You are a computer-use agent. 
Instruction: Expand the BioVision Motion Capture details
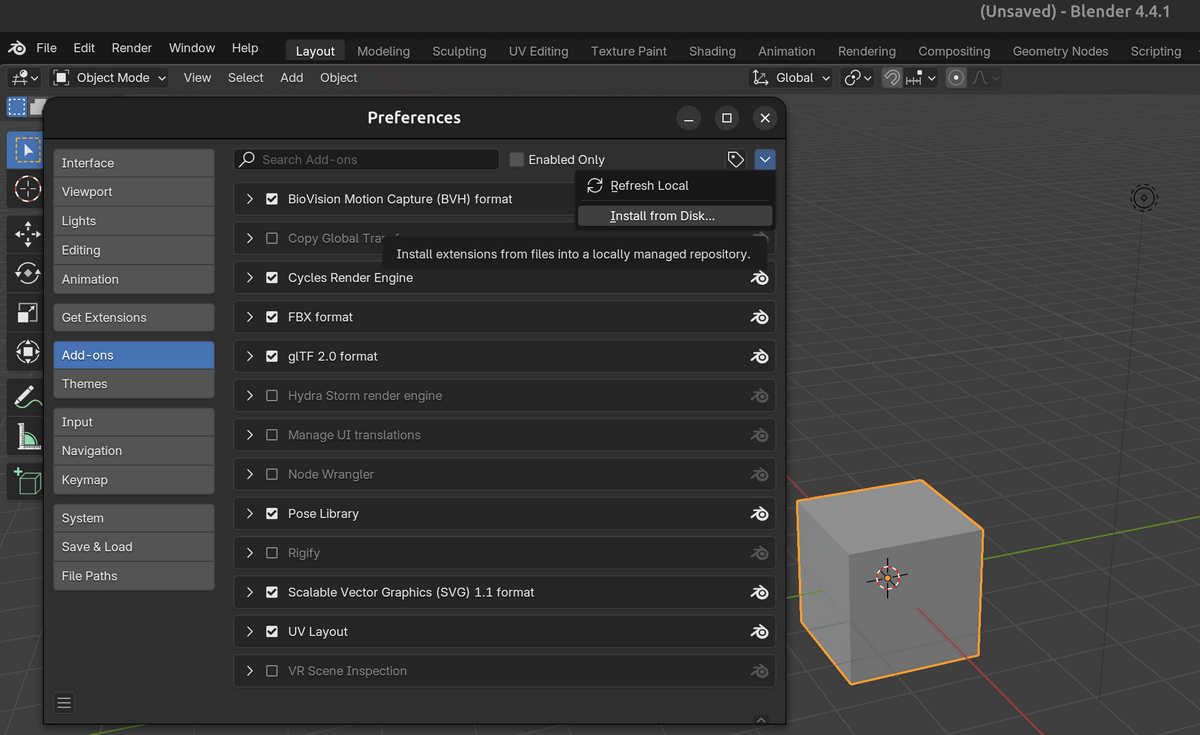coord(249,199)
